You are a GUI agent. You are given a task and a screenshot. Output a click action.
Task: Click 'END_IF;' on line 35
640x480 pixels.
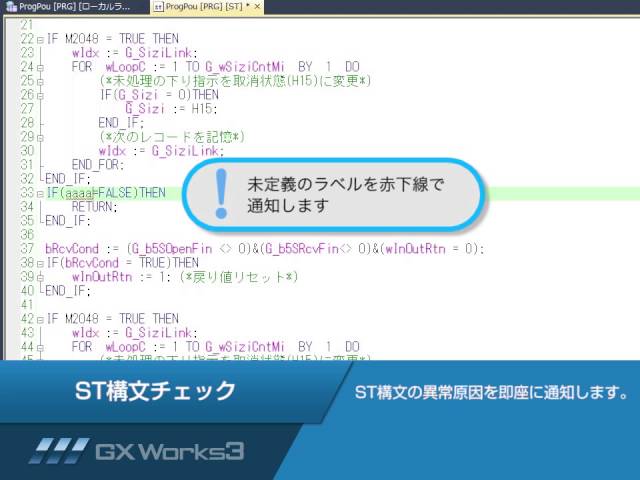(68, 221)
